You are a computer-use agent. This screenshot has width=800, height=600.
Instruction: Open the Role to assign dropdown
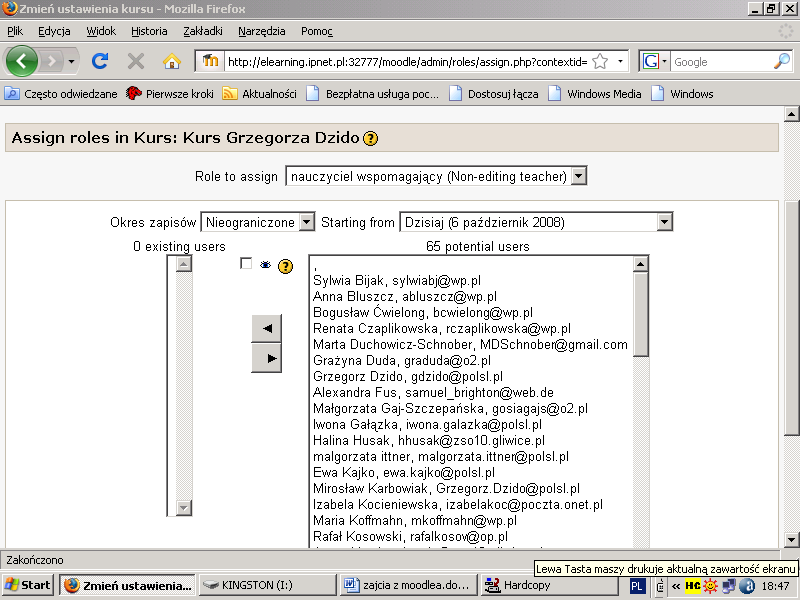[436, 176]
